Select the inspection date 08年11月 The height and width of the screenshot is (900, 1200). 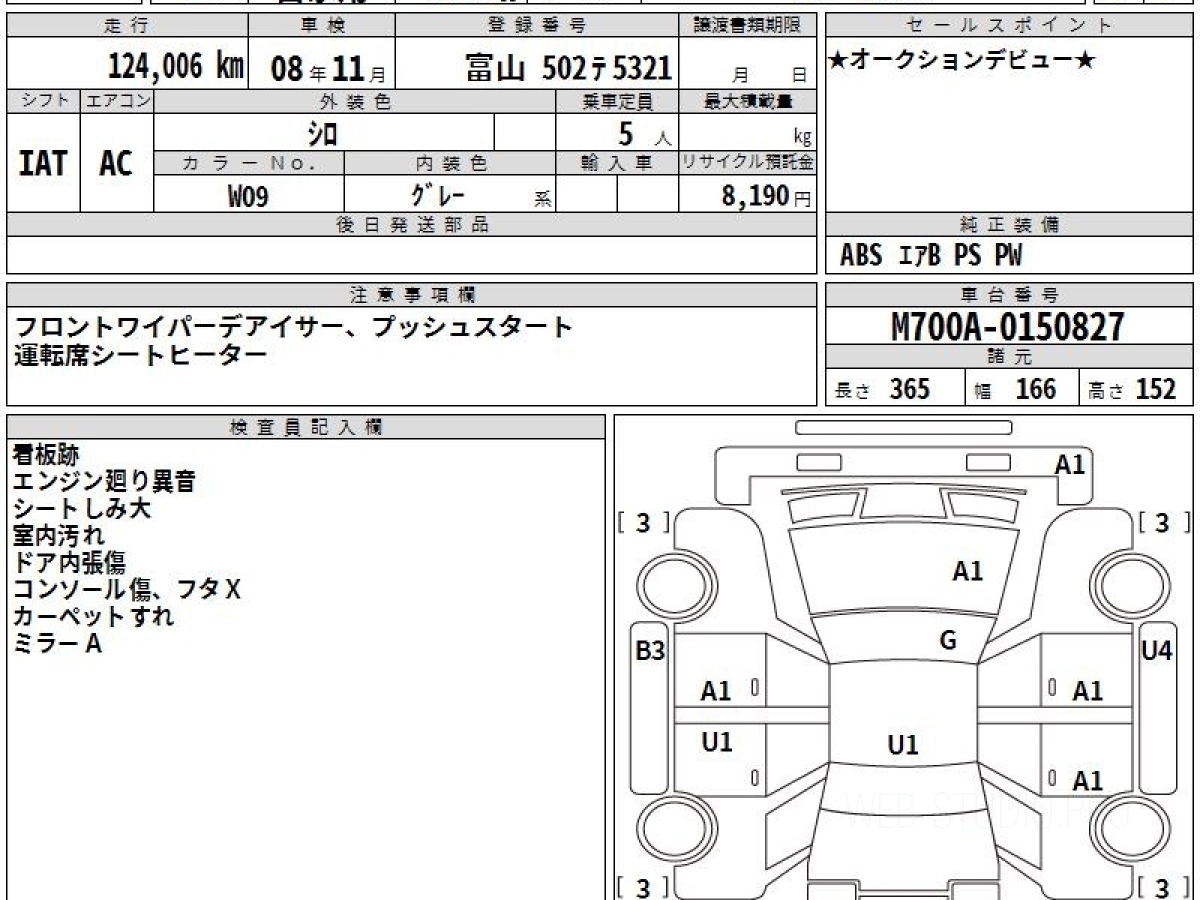328,69
